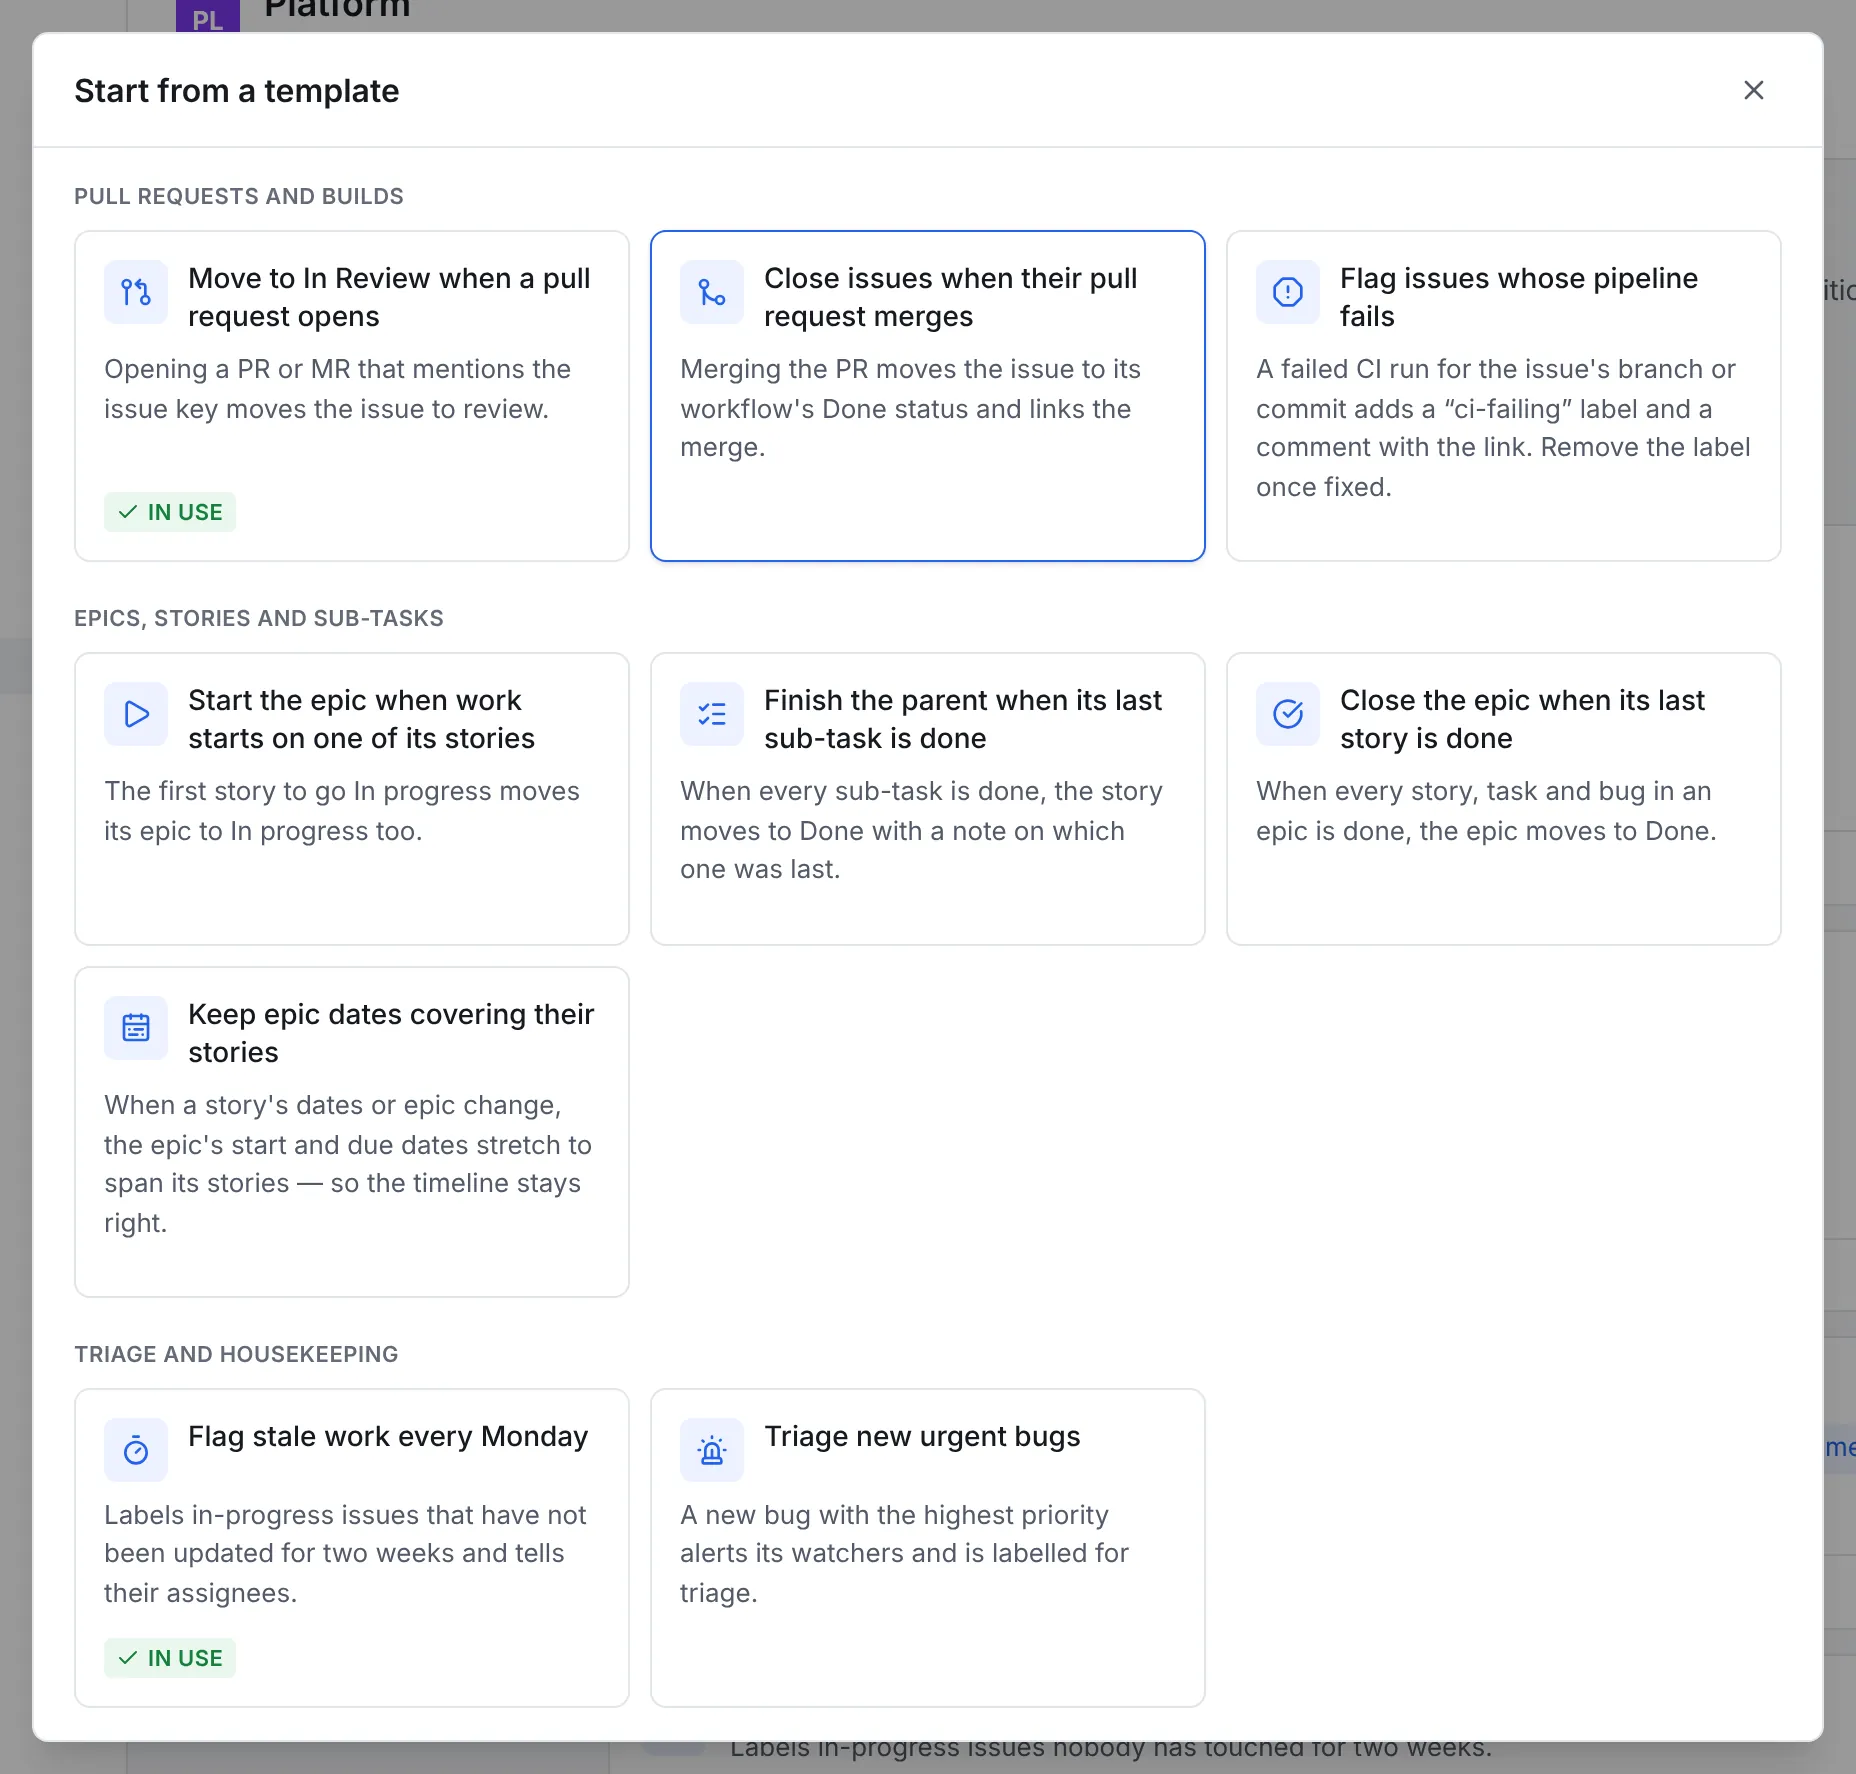Click the play icon on 'Start the epic' card
The width and height of the screenshot is (1856, 1774).
136,714
